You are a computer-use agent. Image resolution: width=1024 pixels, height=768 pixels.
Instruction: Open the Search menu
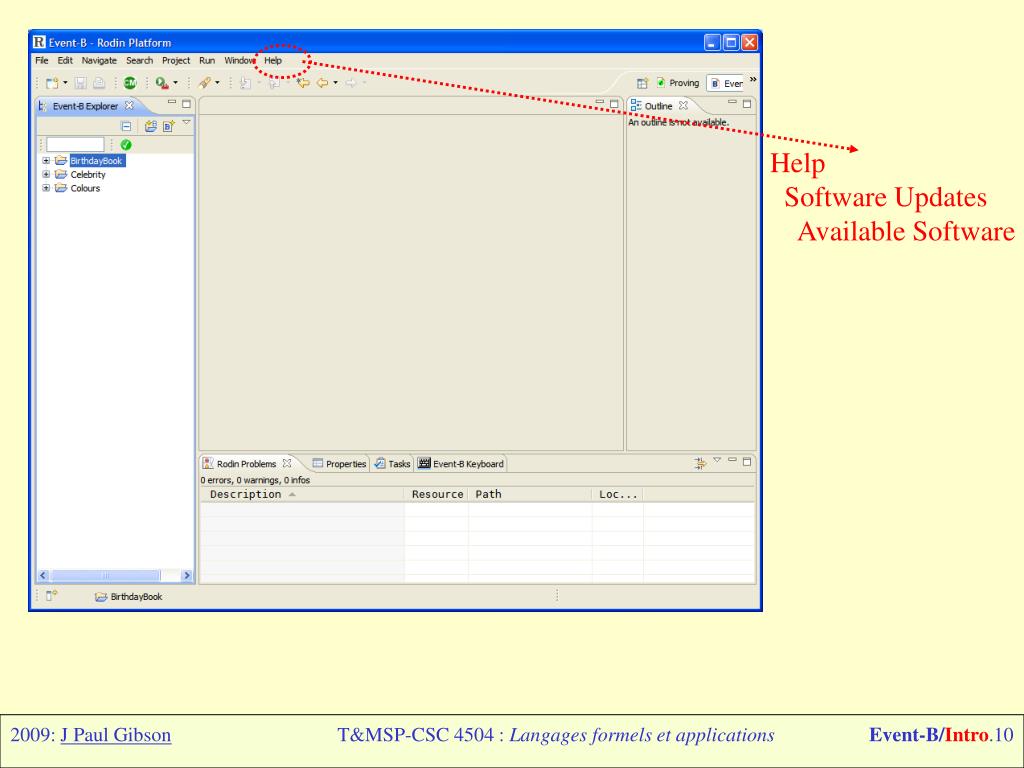[140, 61]
